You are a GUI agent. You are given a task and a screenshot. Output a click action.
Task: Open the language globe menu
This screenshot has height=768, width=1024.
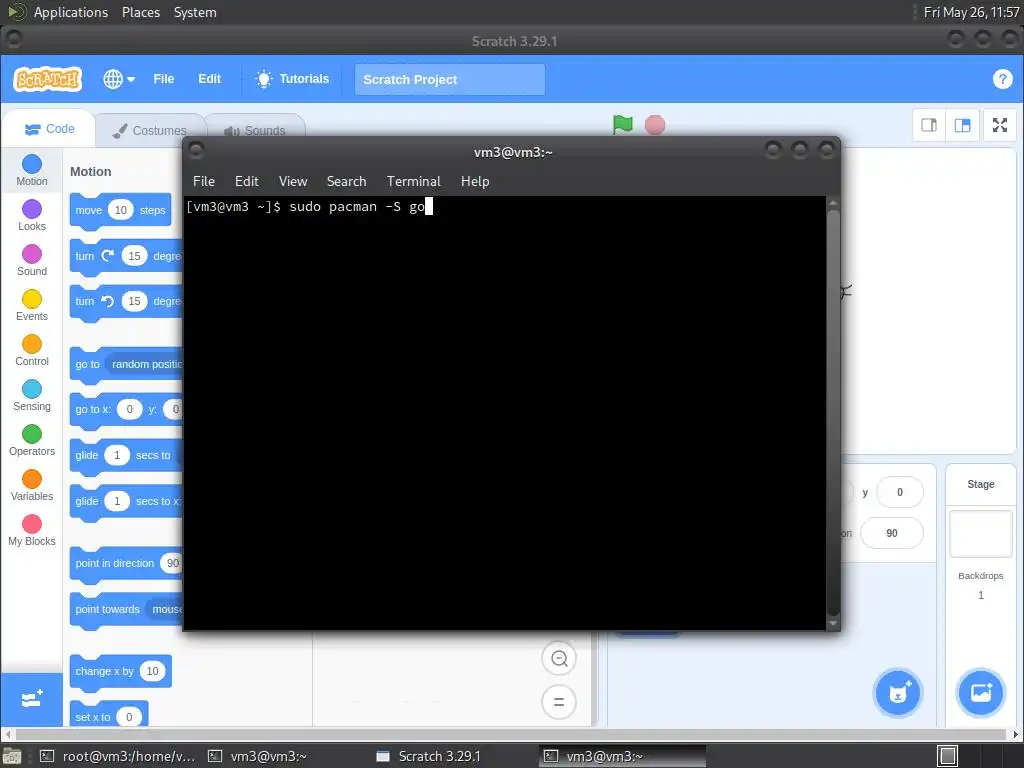[x=119, y=79]
